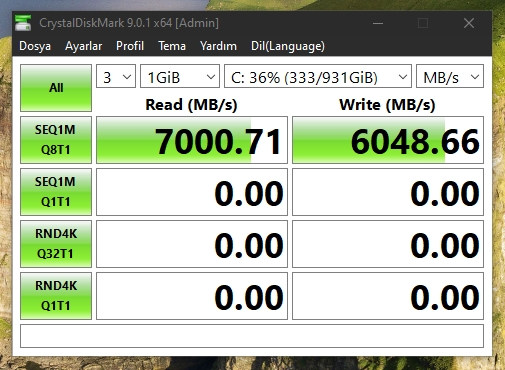Start the SEQ1M Q8T1 test
The height and width of the screenshot is (370, 505).
point(56,140)
